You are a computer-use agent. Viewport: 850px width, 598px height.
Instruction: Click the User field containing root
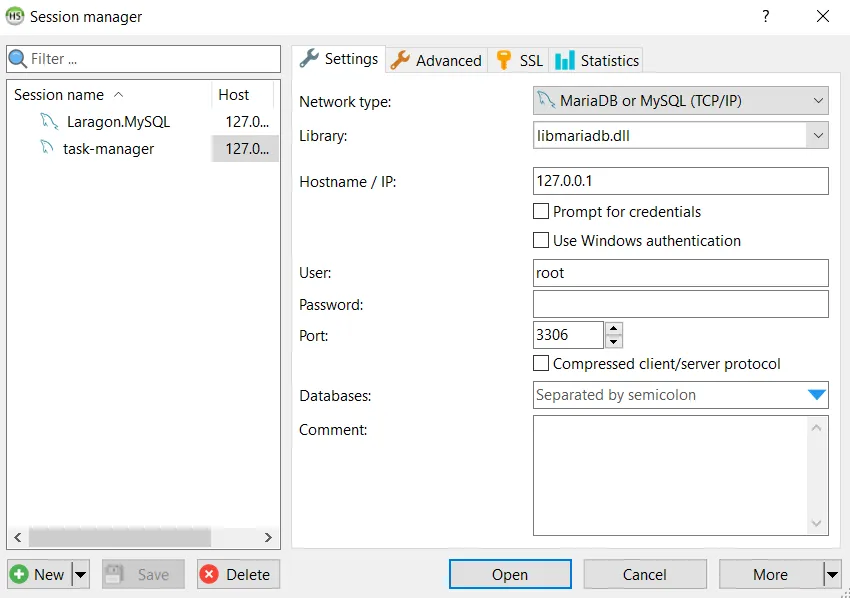680,273
